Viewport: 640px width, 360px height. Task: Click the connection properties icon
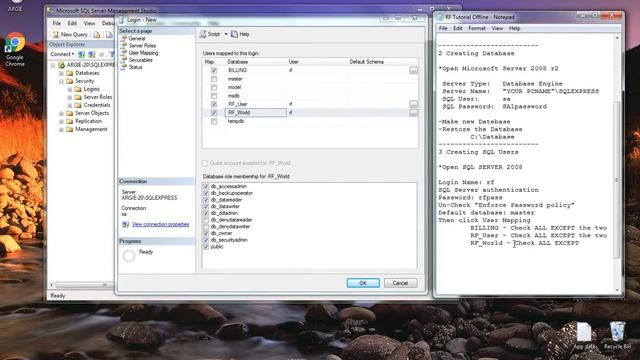[125, 224]
